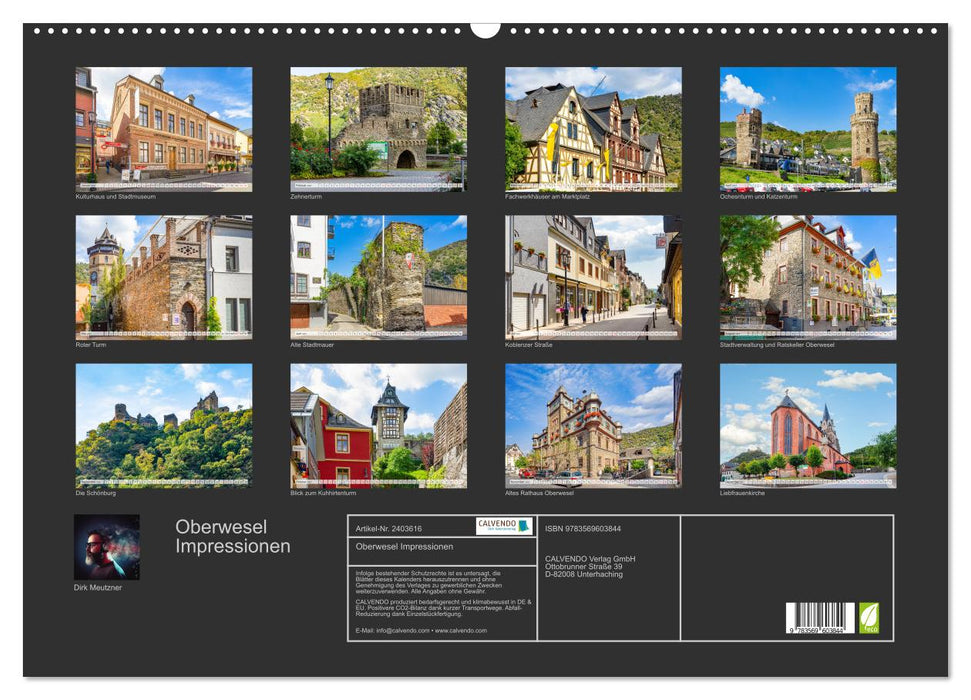Click the ISBN barcode
Viewport: 971px width, 700px height.
click(x=821, y=618)
